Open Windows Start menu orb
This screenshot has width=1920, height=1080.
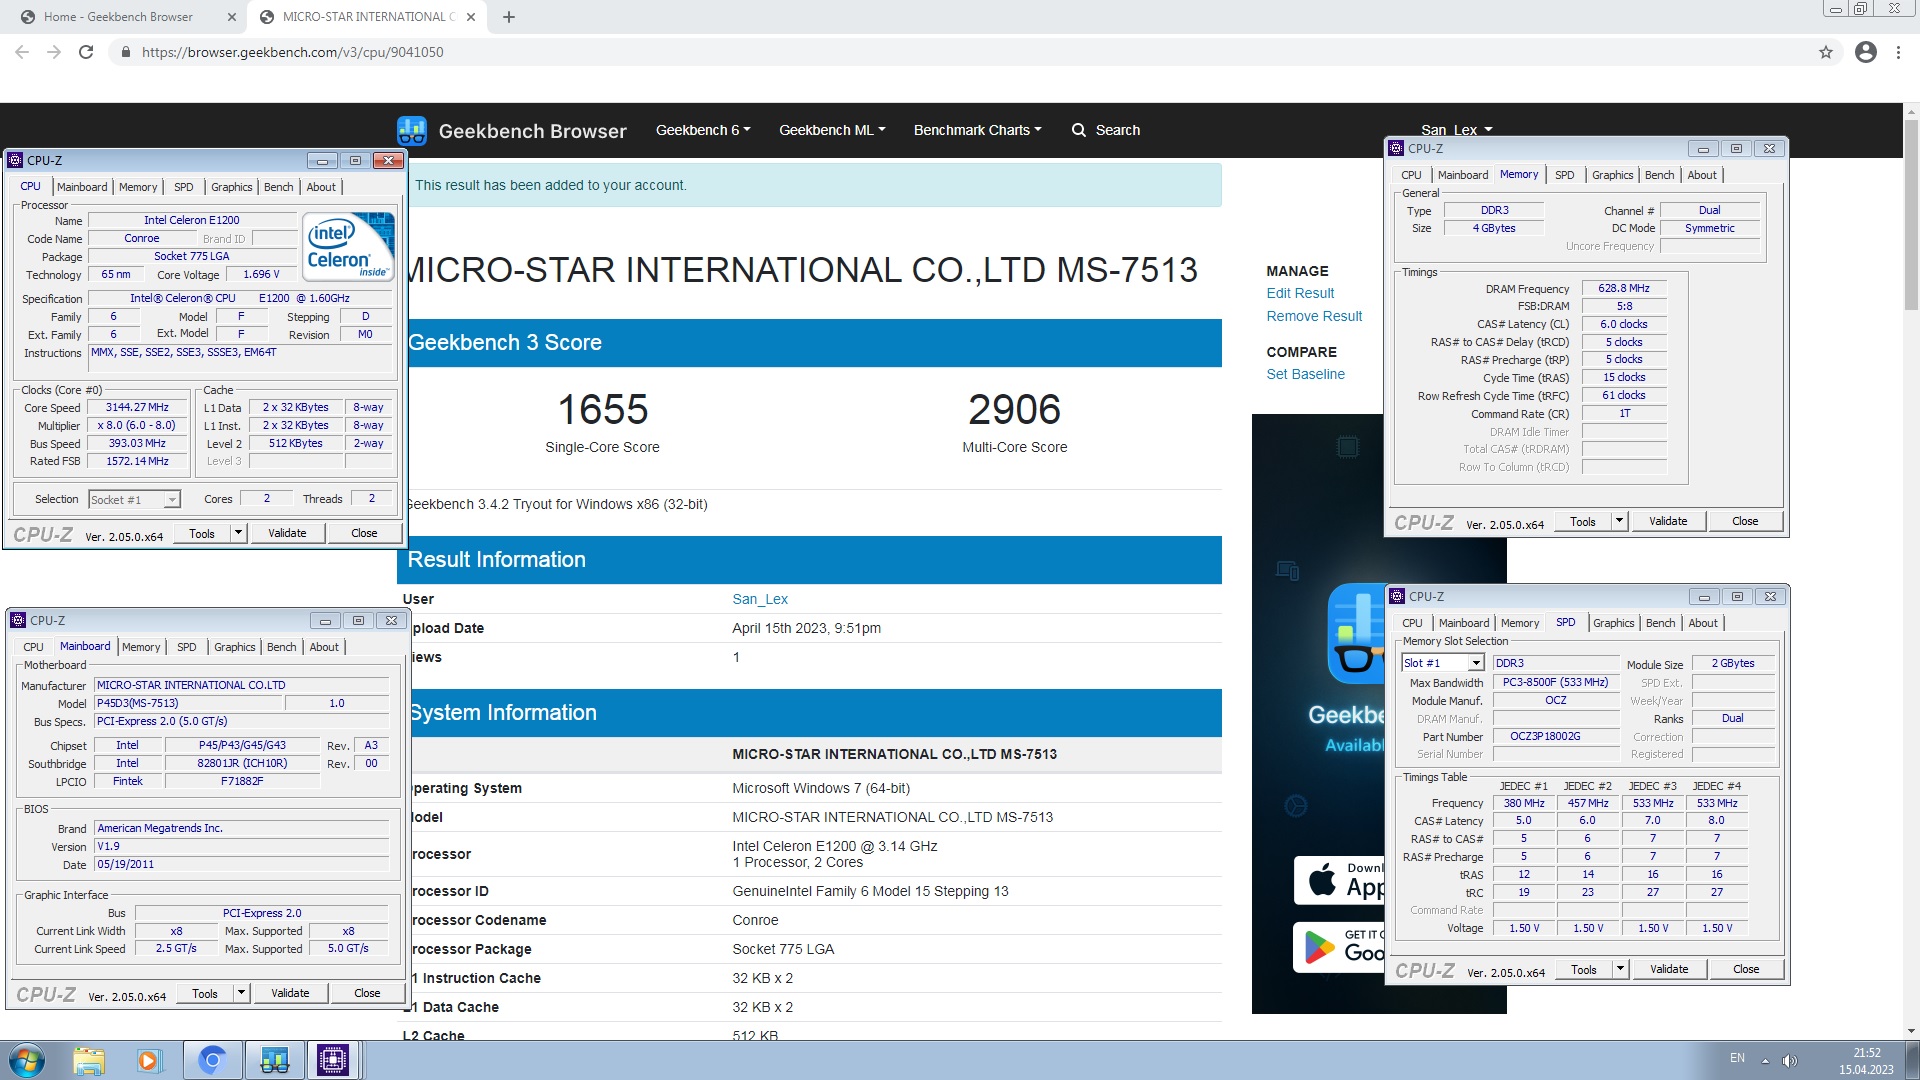point(27,1060)
